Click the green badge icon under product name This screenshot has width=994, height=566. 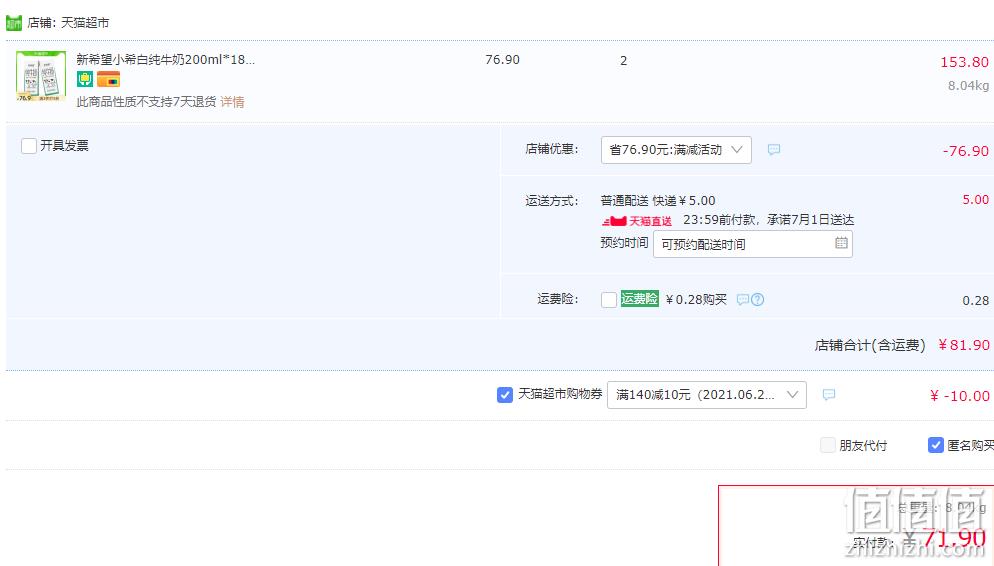pyautogui.click(x=85, y=79)
